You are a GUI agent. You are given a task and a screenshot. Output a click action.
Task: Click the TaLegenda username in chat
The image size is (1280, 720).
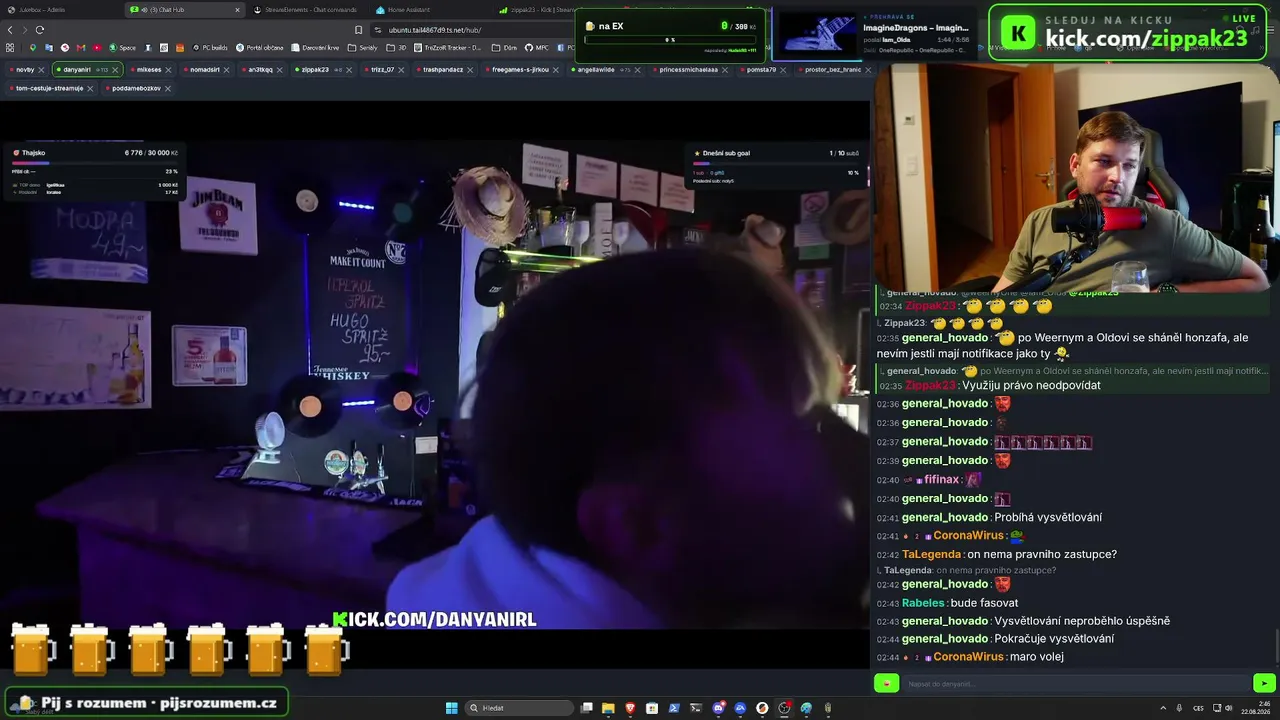coord(932,554)
